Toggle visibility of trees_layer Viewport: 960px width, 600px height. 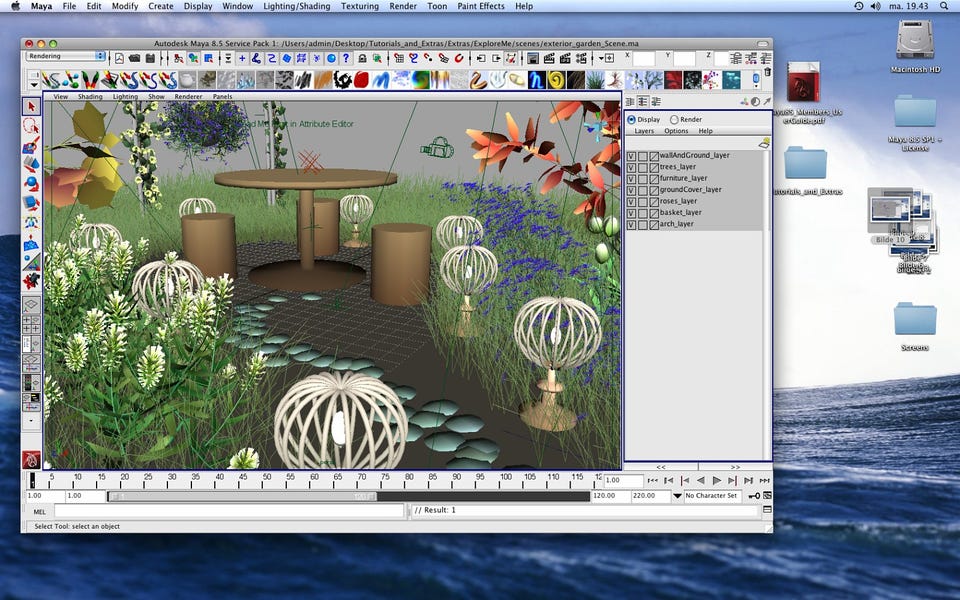click(631, 167)
